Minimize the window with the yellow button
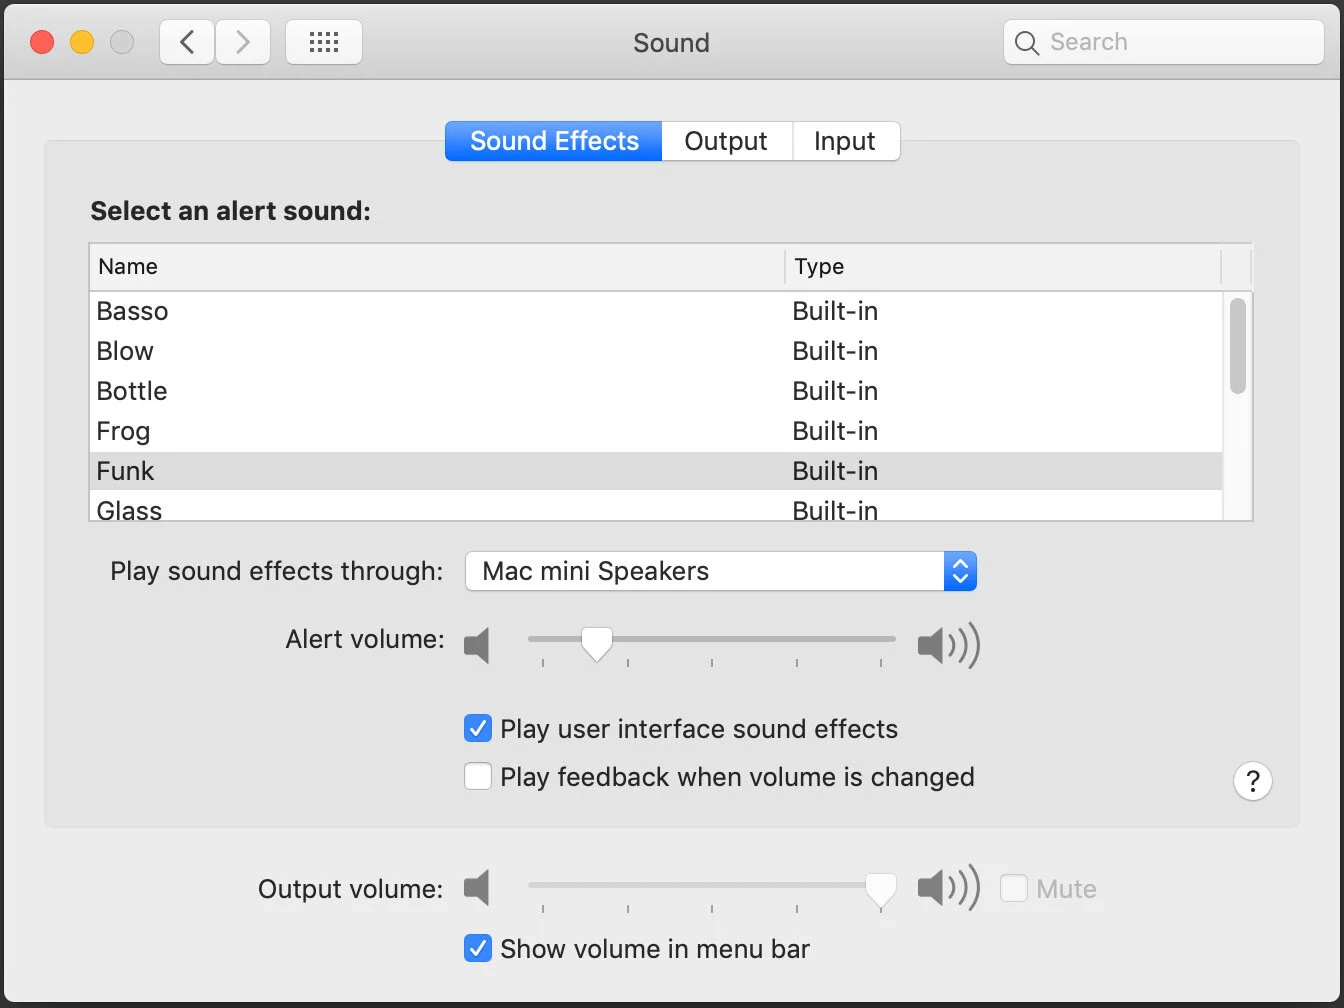The image size is (1344, 1008). [x=82, y=42]
